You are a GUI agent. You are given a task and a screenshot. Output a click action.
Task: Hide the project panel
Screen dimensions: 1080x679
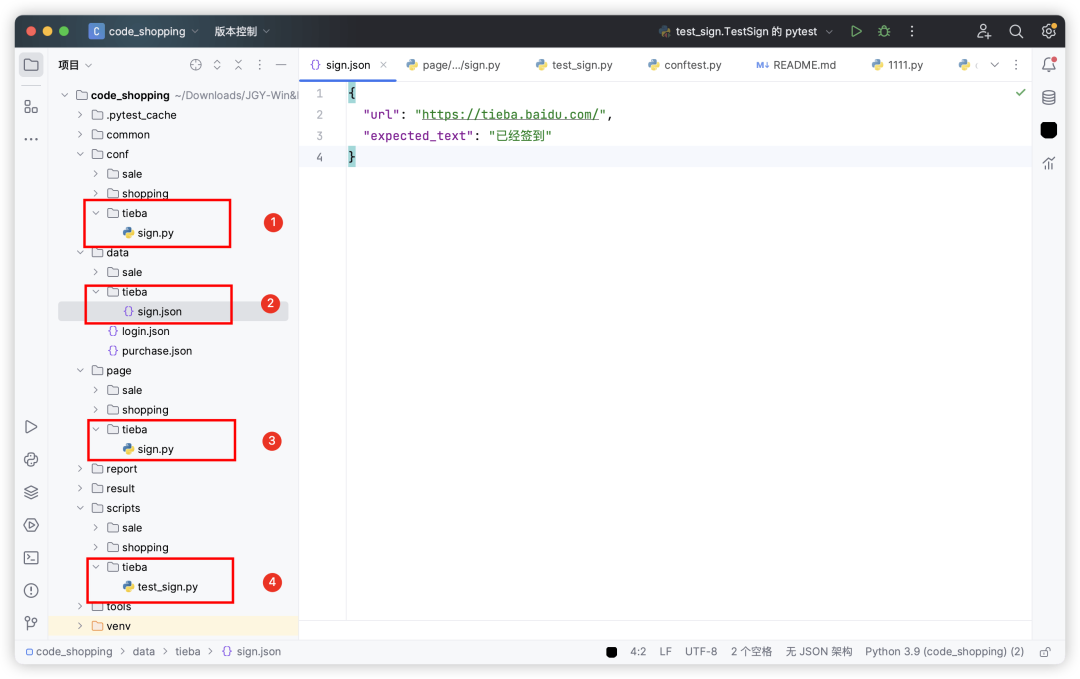(281, 65)
